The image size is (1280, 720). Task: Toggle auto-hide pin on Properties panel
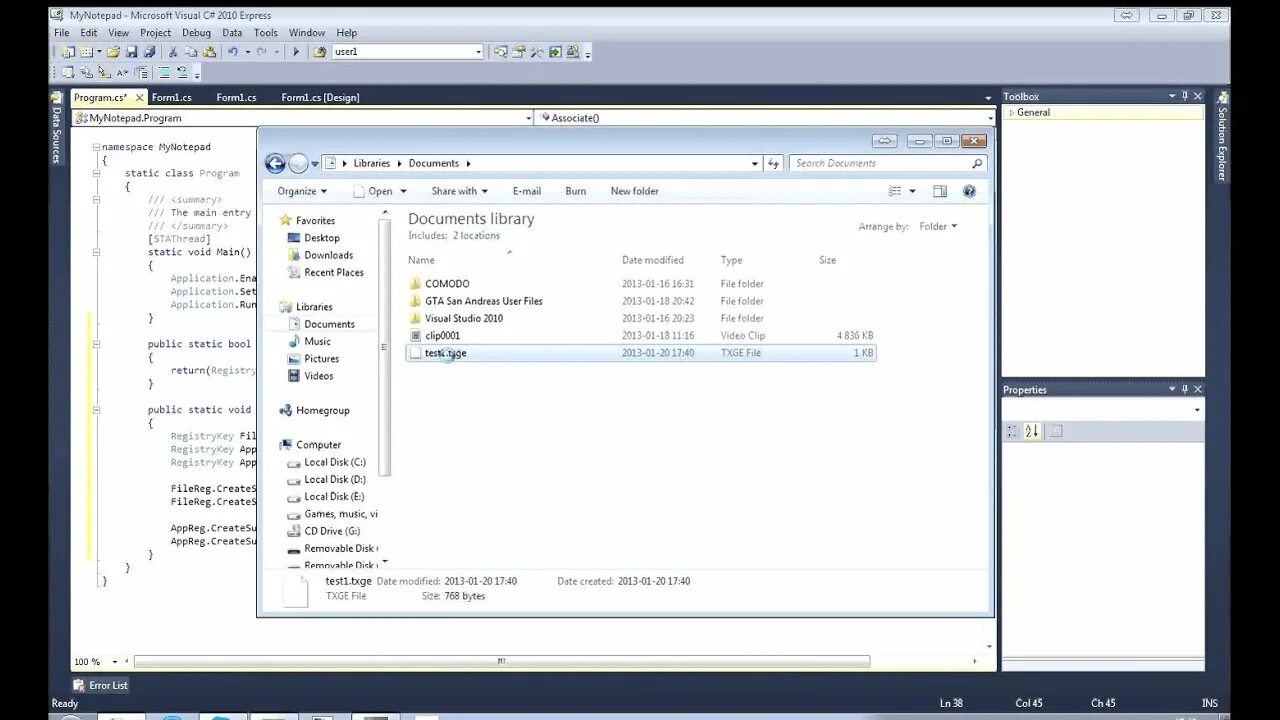1185,389
